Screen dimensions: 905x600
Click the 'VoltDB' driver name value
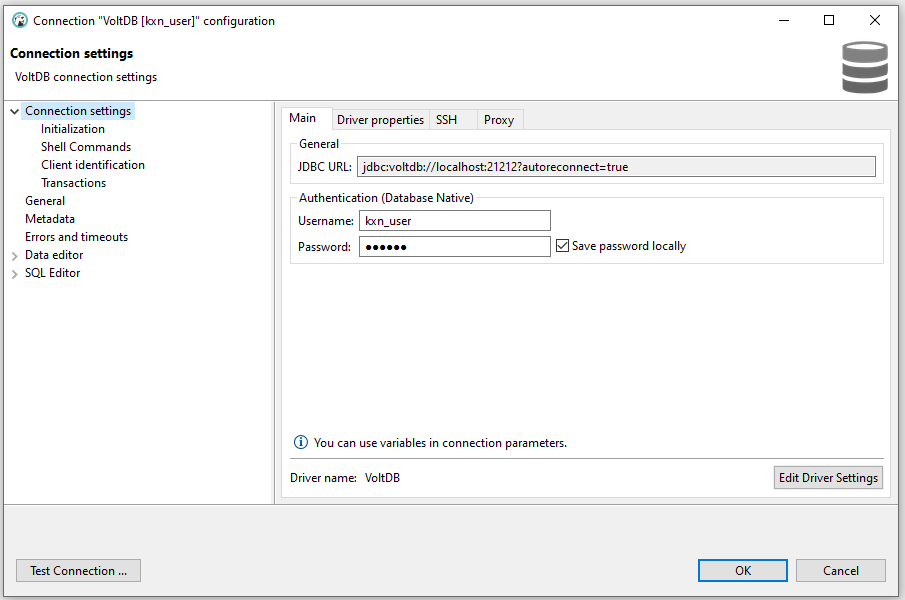pyautogui.click(x=382, y=478)
